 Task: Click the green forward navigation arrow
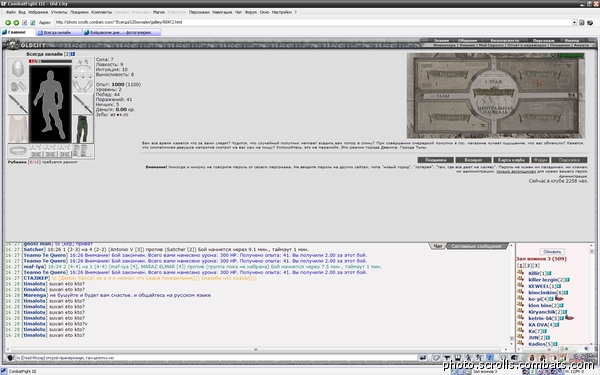16,23
